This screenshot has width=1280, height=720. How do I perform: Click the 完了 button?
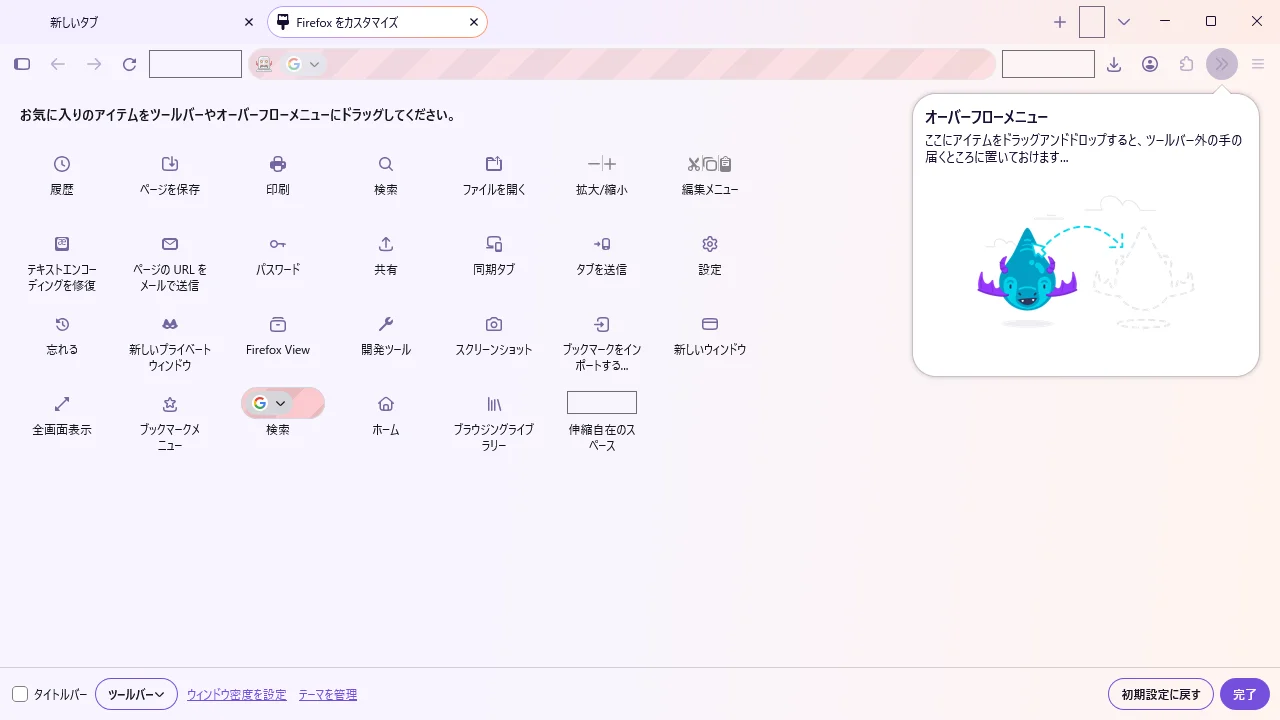click(x=1245, y=694)
